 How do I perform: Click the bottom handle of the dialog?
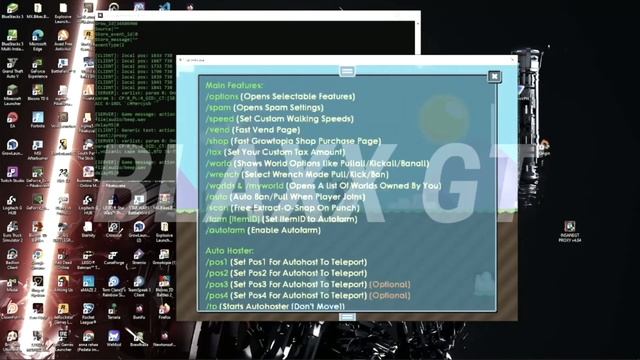point(347,317)
